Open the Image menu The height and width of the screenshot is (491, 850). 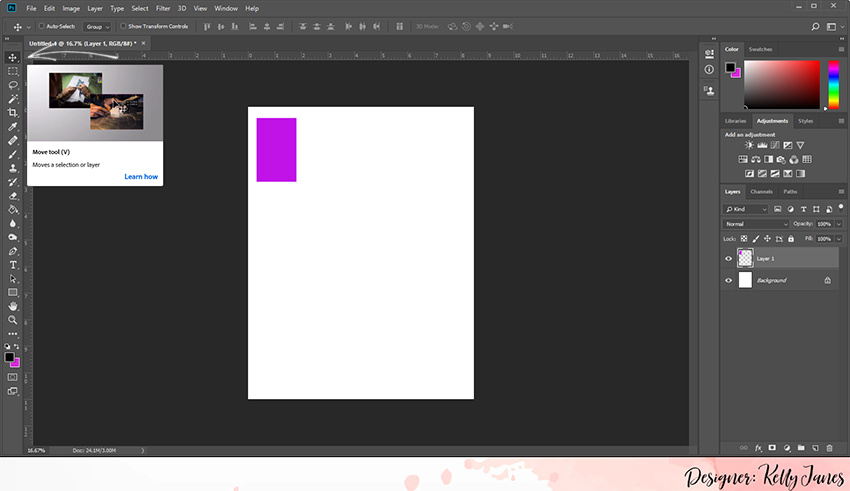click(x=71, y=8)
